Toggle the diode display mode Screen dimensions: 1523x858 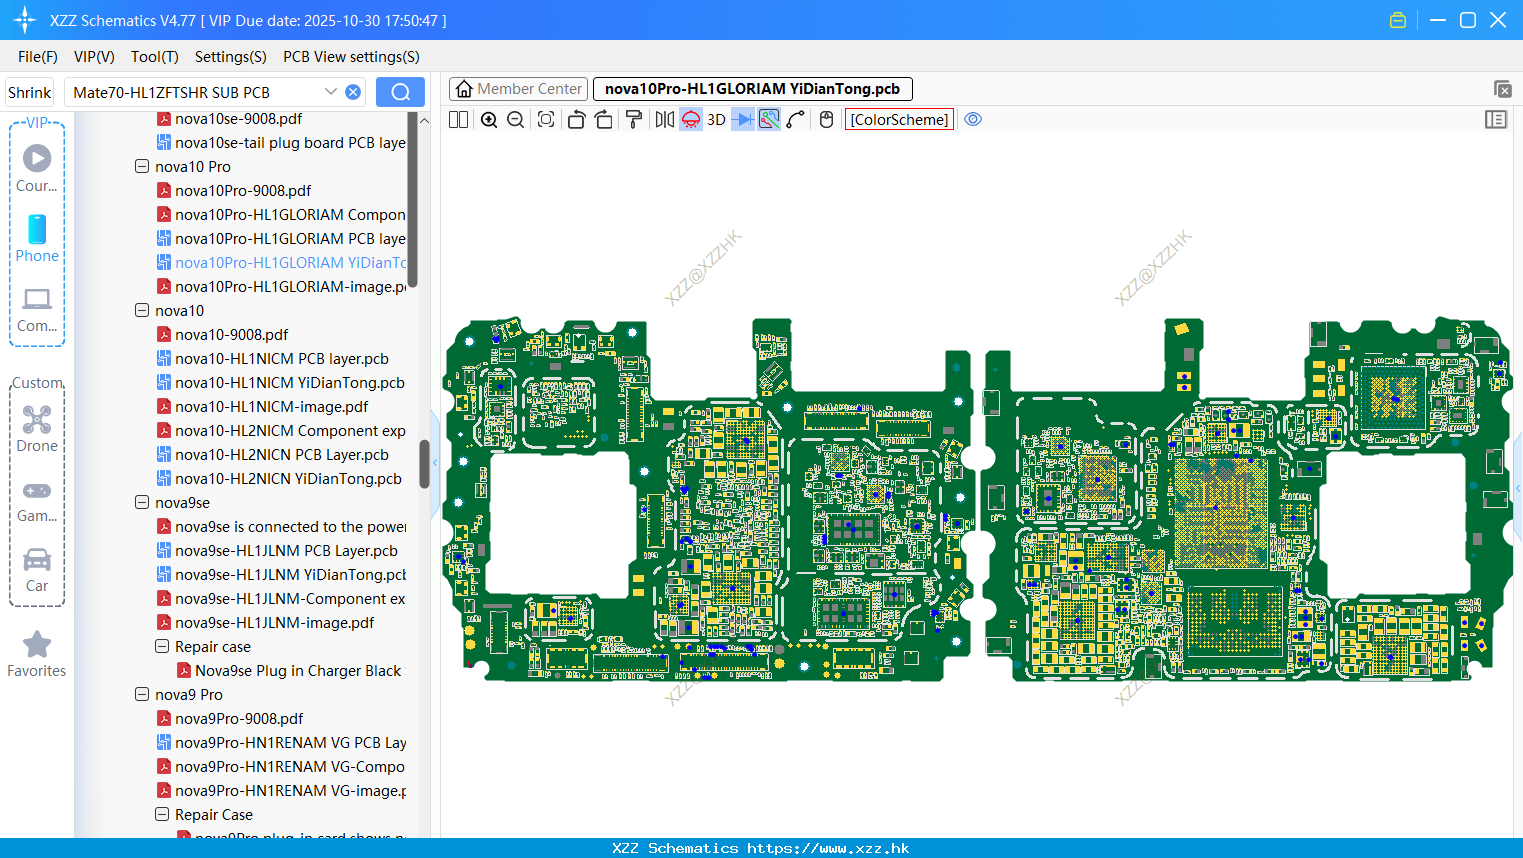(742, 120)
